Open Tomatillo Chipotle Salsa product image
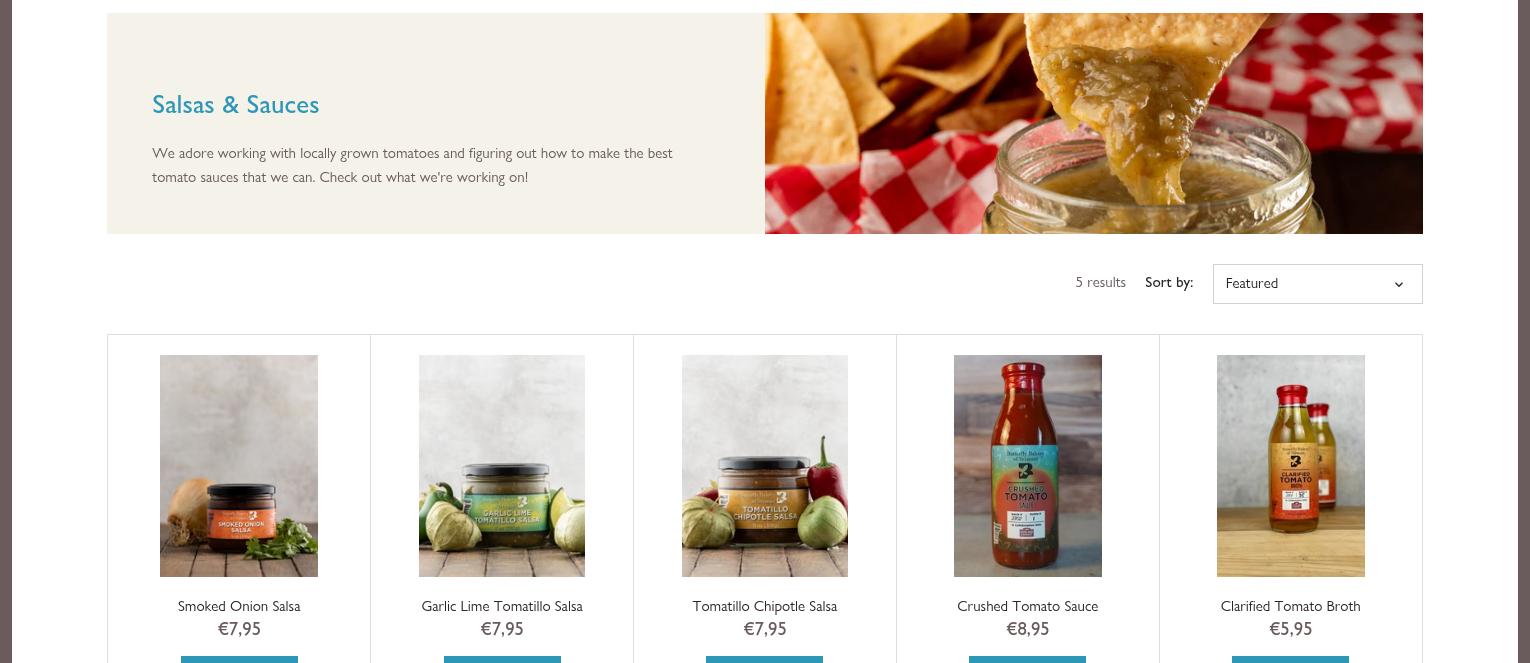The image size is (1530, 663). click(765, 466)
